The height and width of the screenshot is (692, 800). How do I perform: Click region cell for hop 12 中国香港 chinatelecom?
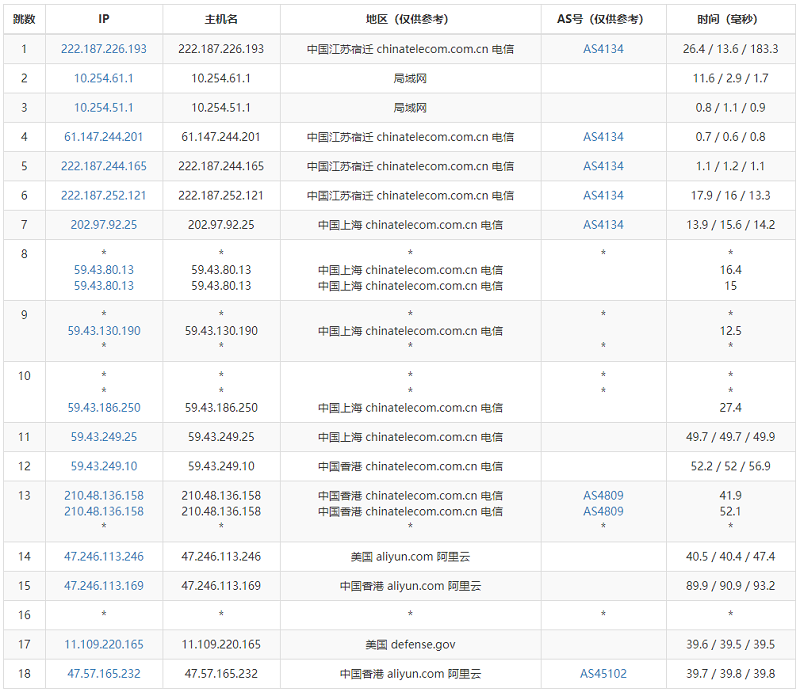pyautogui.click(x=410, y=466)
